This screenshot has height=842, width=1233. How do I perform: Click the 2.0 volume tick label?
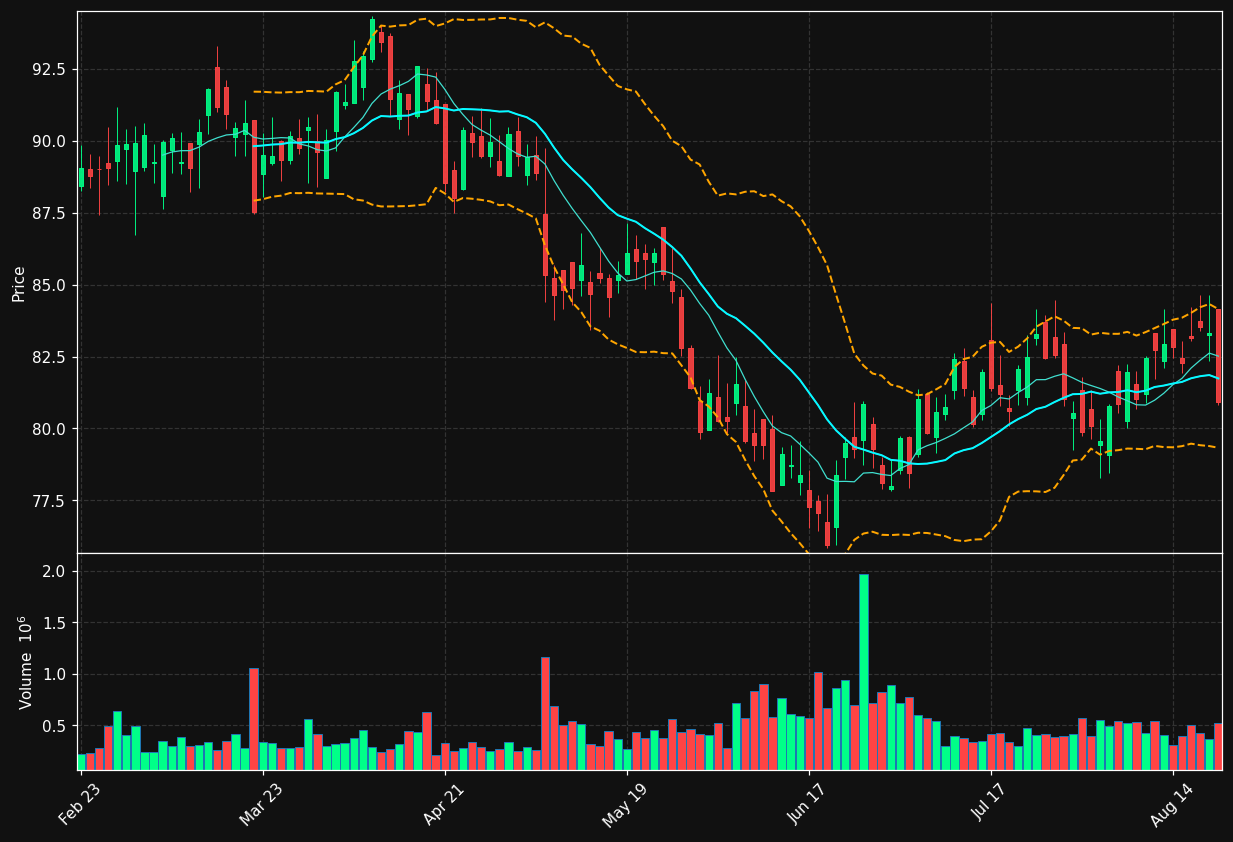tap(54, 572)
